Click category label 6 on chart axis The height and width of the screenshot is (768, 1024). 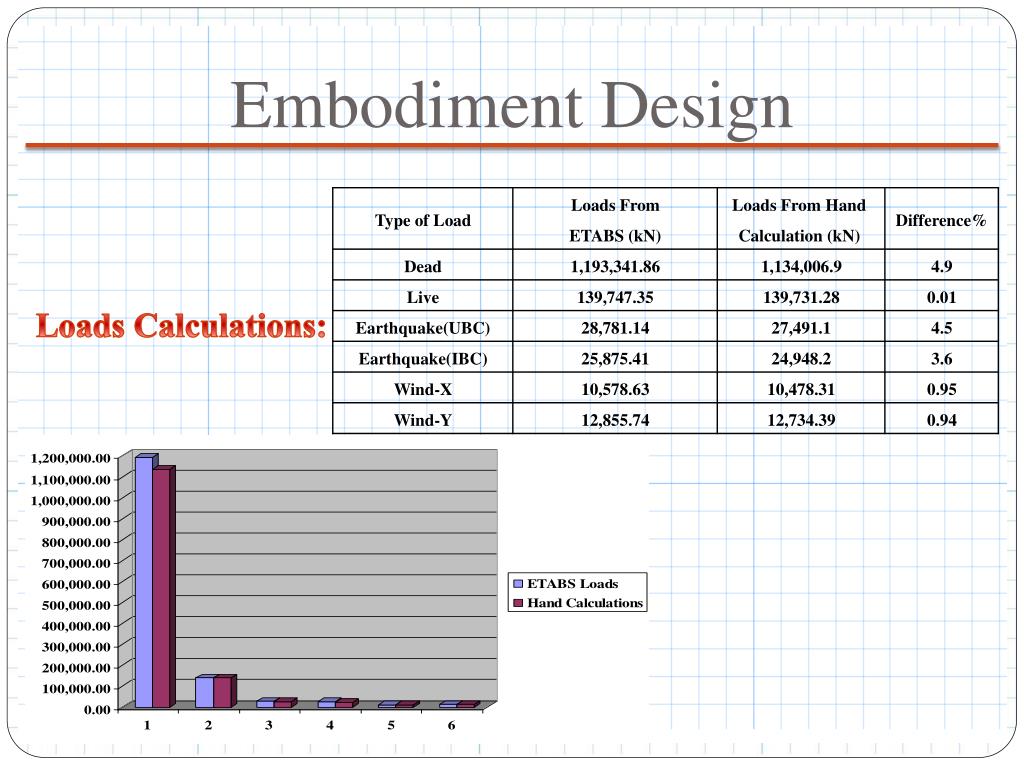point(451,726)
